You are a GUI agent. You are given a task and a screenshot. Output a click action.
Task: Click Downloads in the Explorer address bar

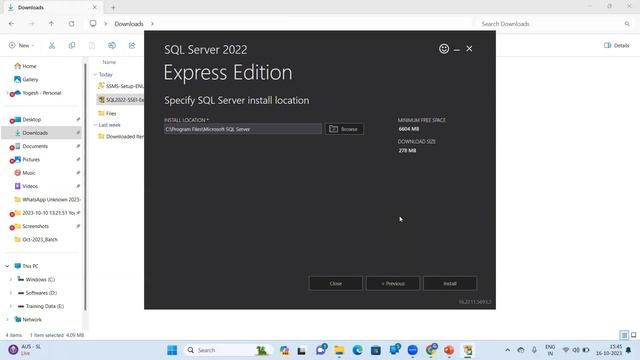click(x=129, y=24)
